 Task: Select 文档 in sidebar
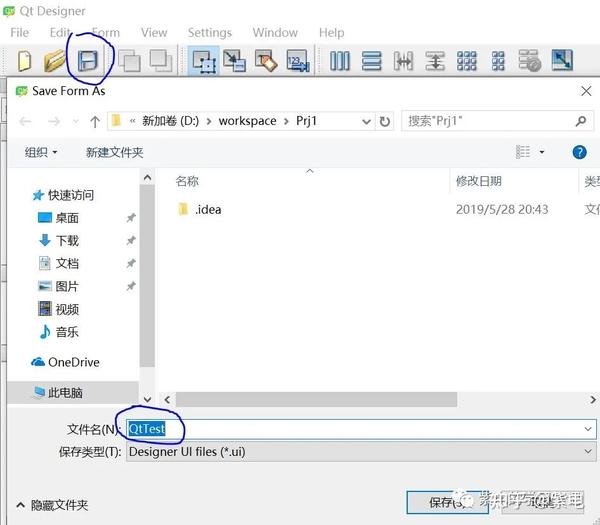58,263
